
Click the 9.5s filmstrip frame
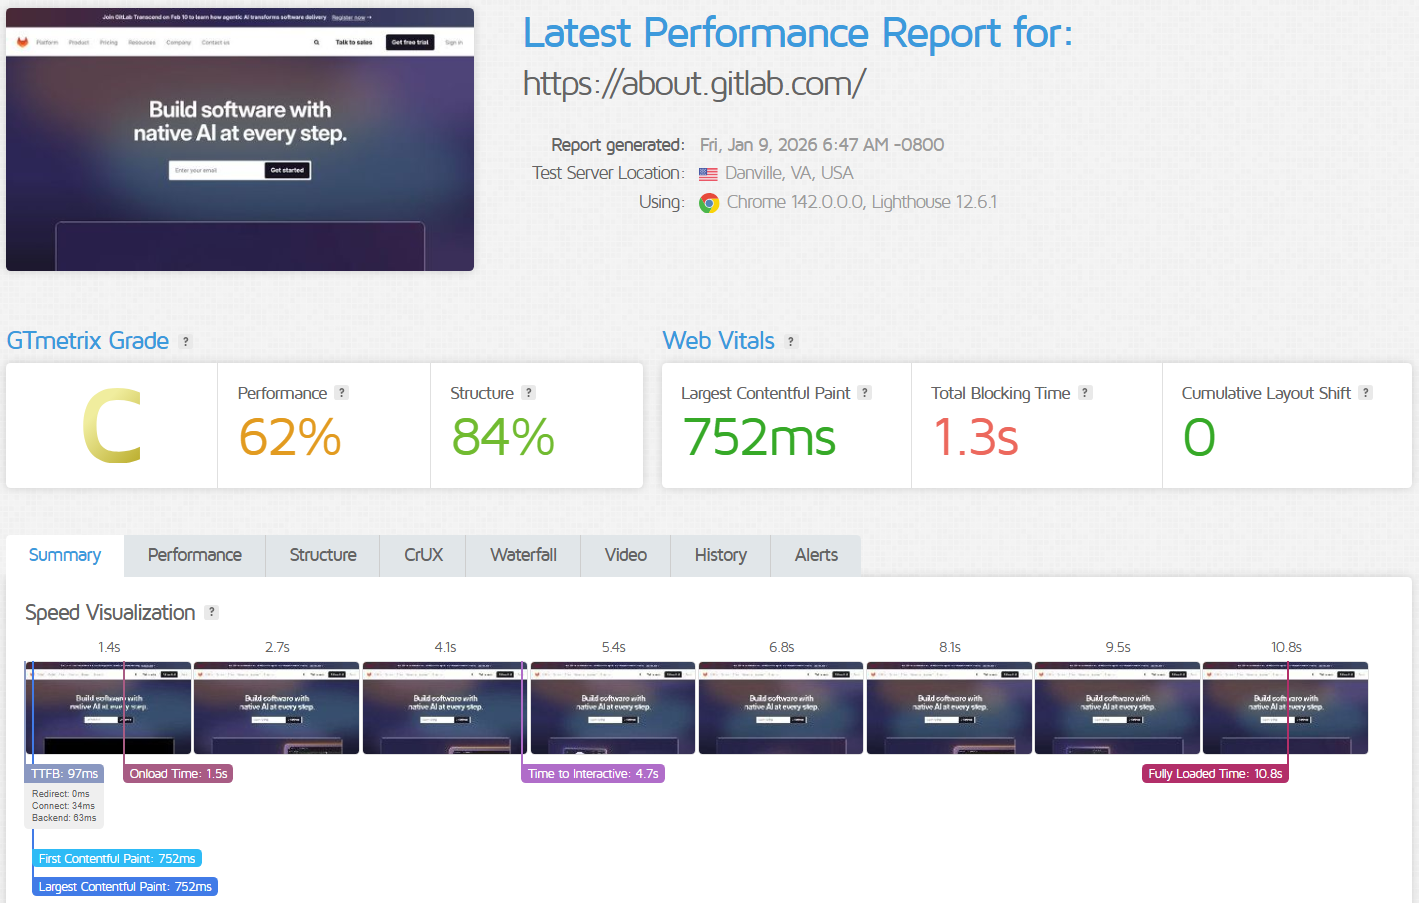click(1117, 708)
